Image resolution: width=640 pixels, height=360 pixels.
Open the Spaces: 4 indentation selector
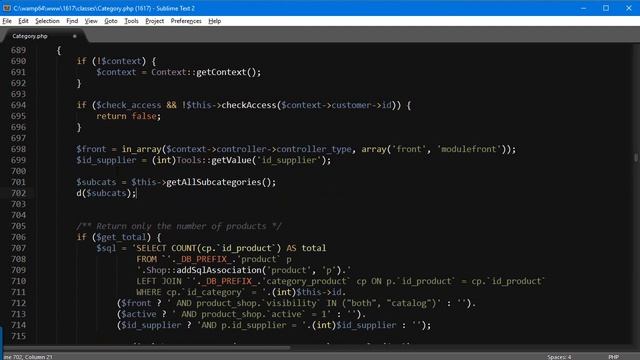pos(559,357)
